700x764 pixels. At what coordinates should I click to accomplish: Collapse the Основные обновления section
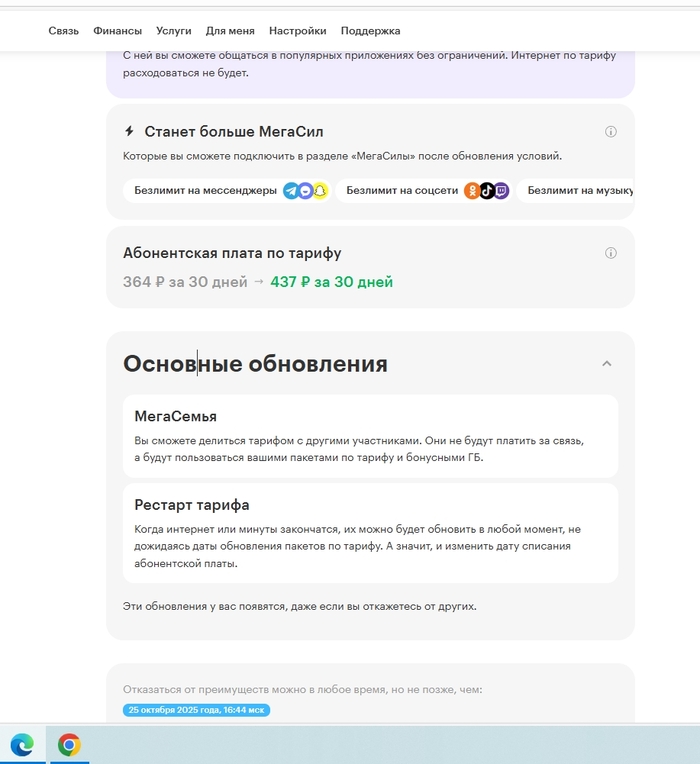coord(606,363)
